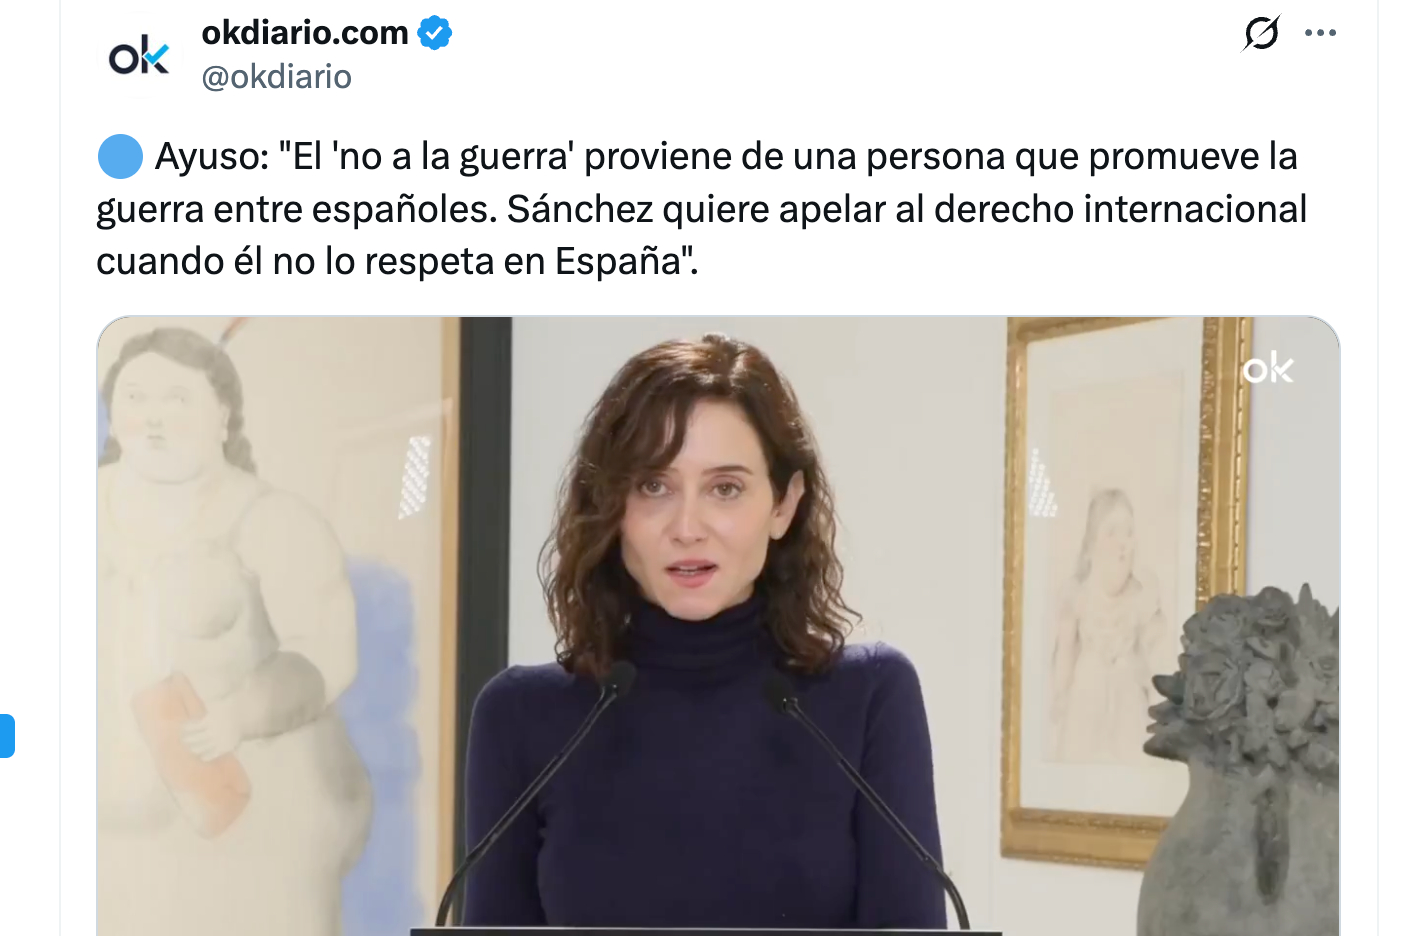Click the phrase "derecho internacional" in tweet

(x=1121, y=209)
